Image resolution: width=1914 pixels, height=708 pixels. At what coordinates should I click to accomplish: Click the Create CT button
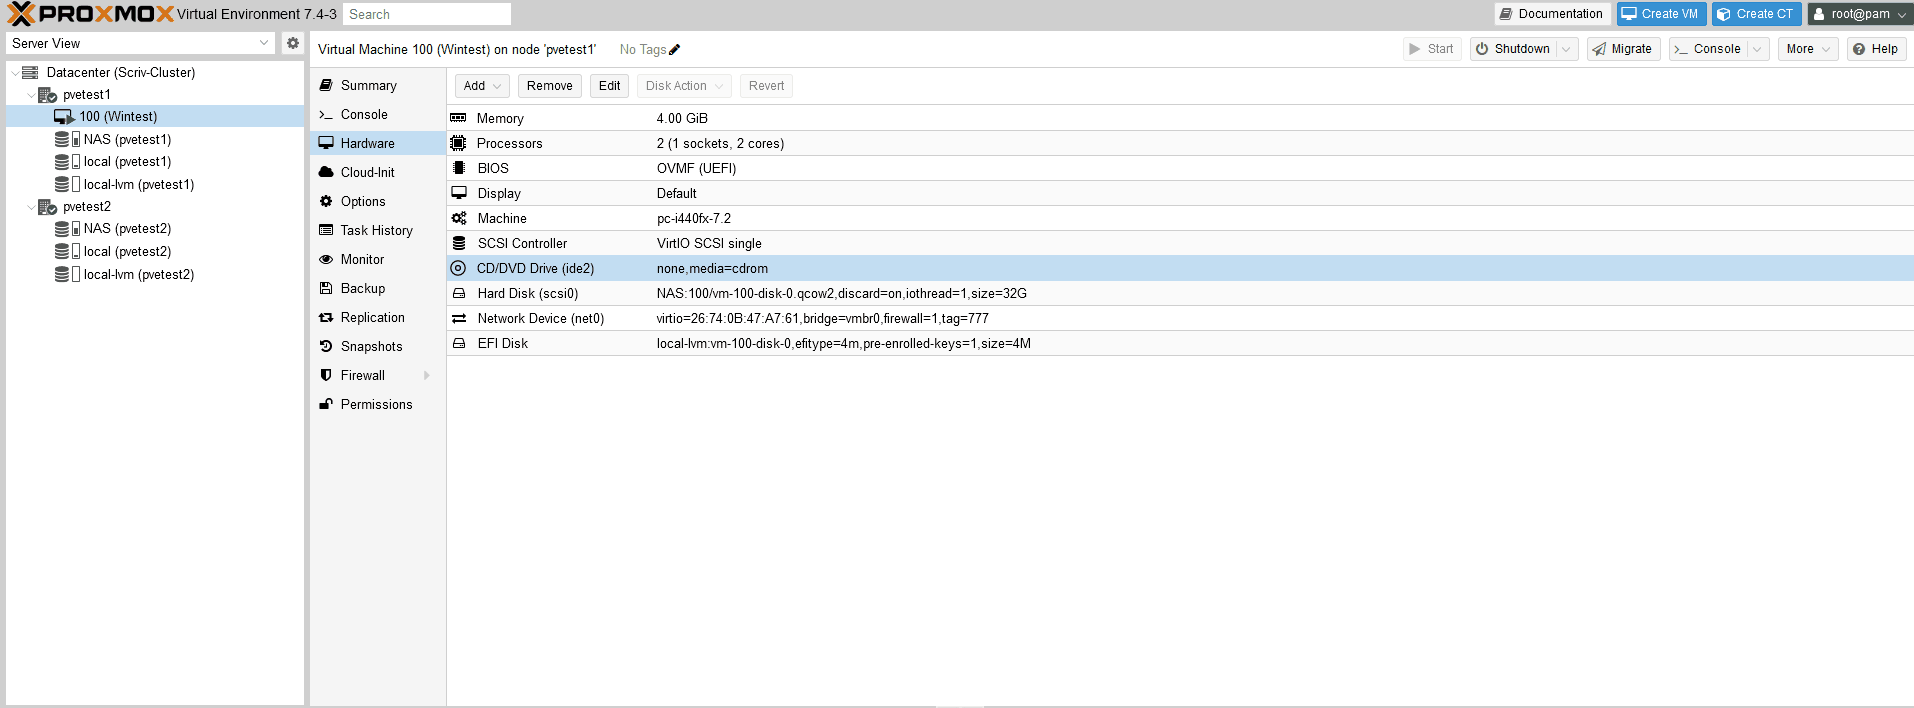(1756, 14)
